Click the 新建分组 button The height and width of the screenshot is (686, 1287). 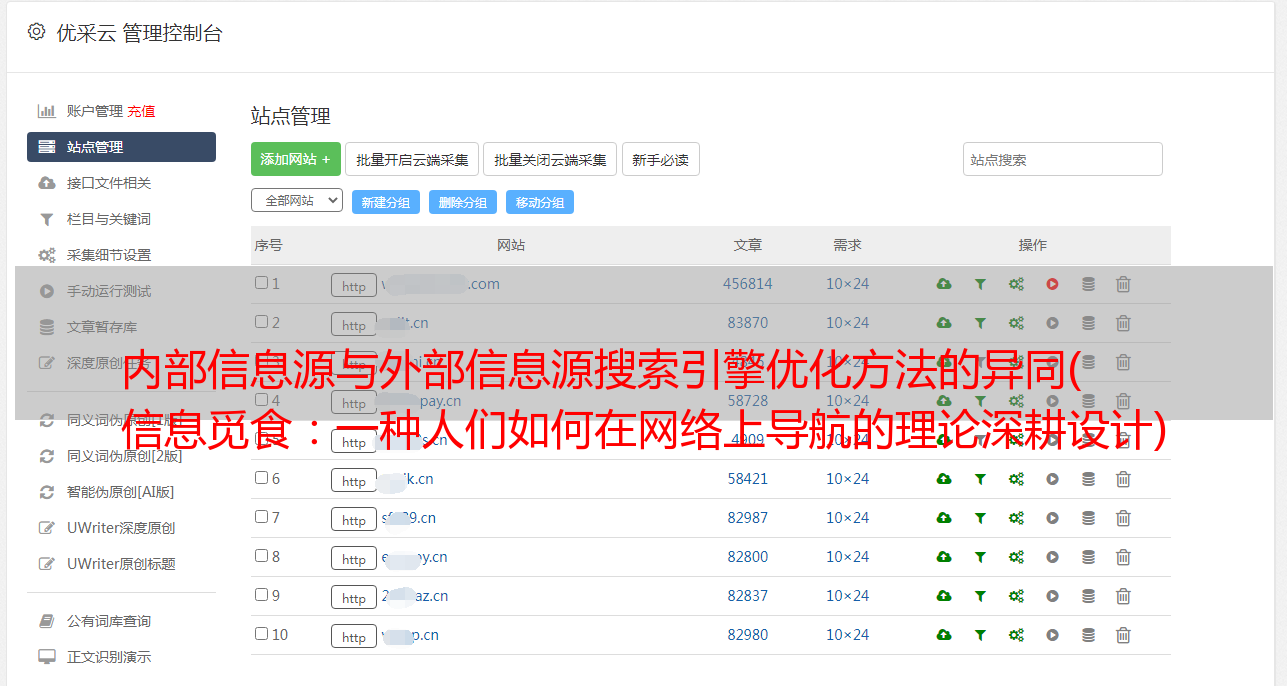pyautogui.click(x=386, y=202)
